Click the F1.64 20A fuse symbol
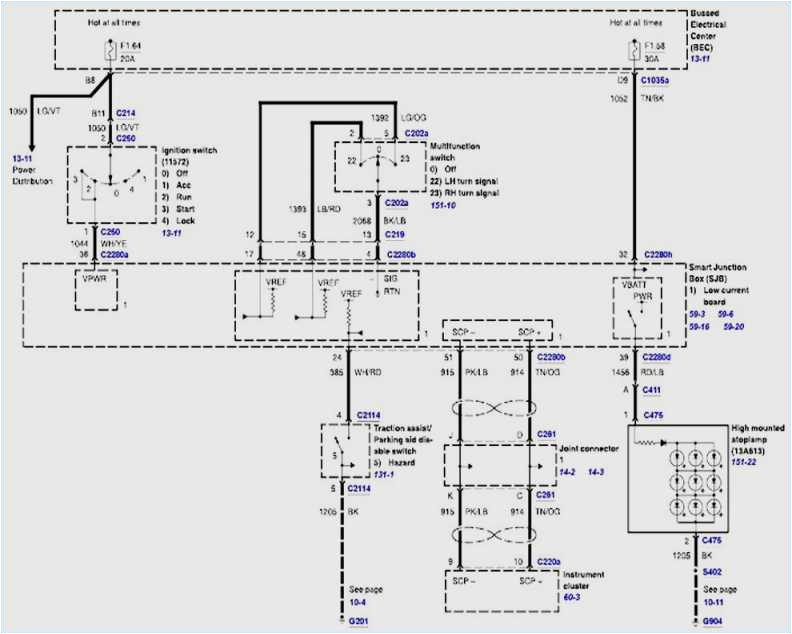792x634 pixels. tap(108, 47)
